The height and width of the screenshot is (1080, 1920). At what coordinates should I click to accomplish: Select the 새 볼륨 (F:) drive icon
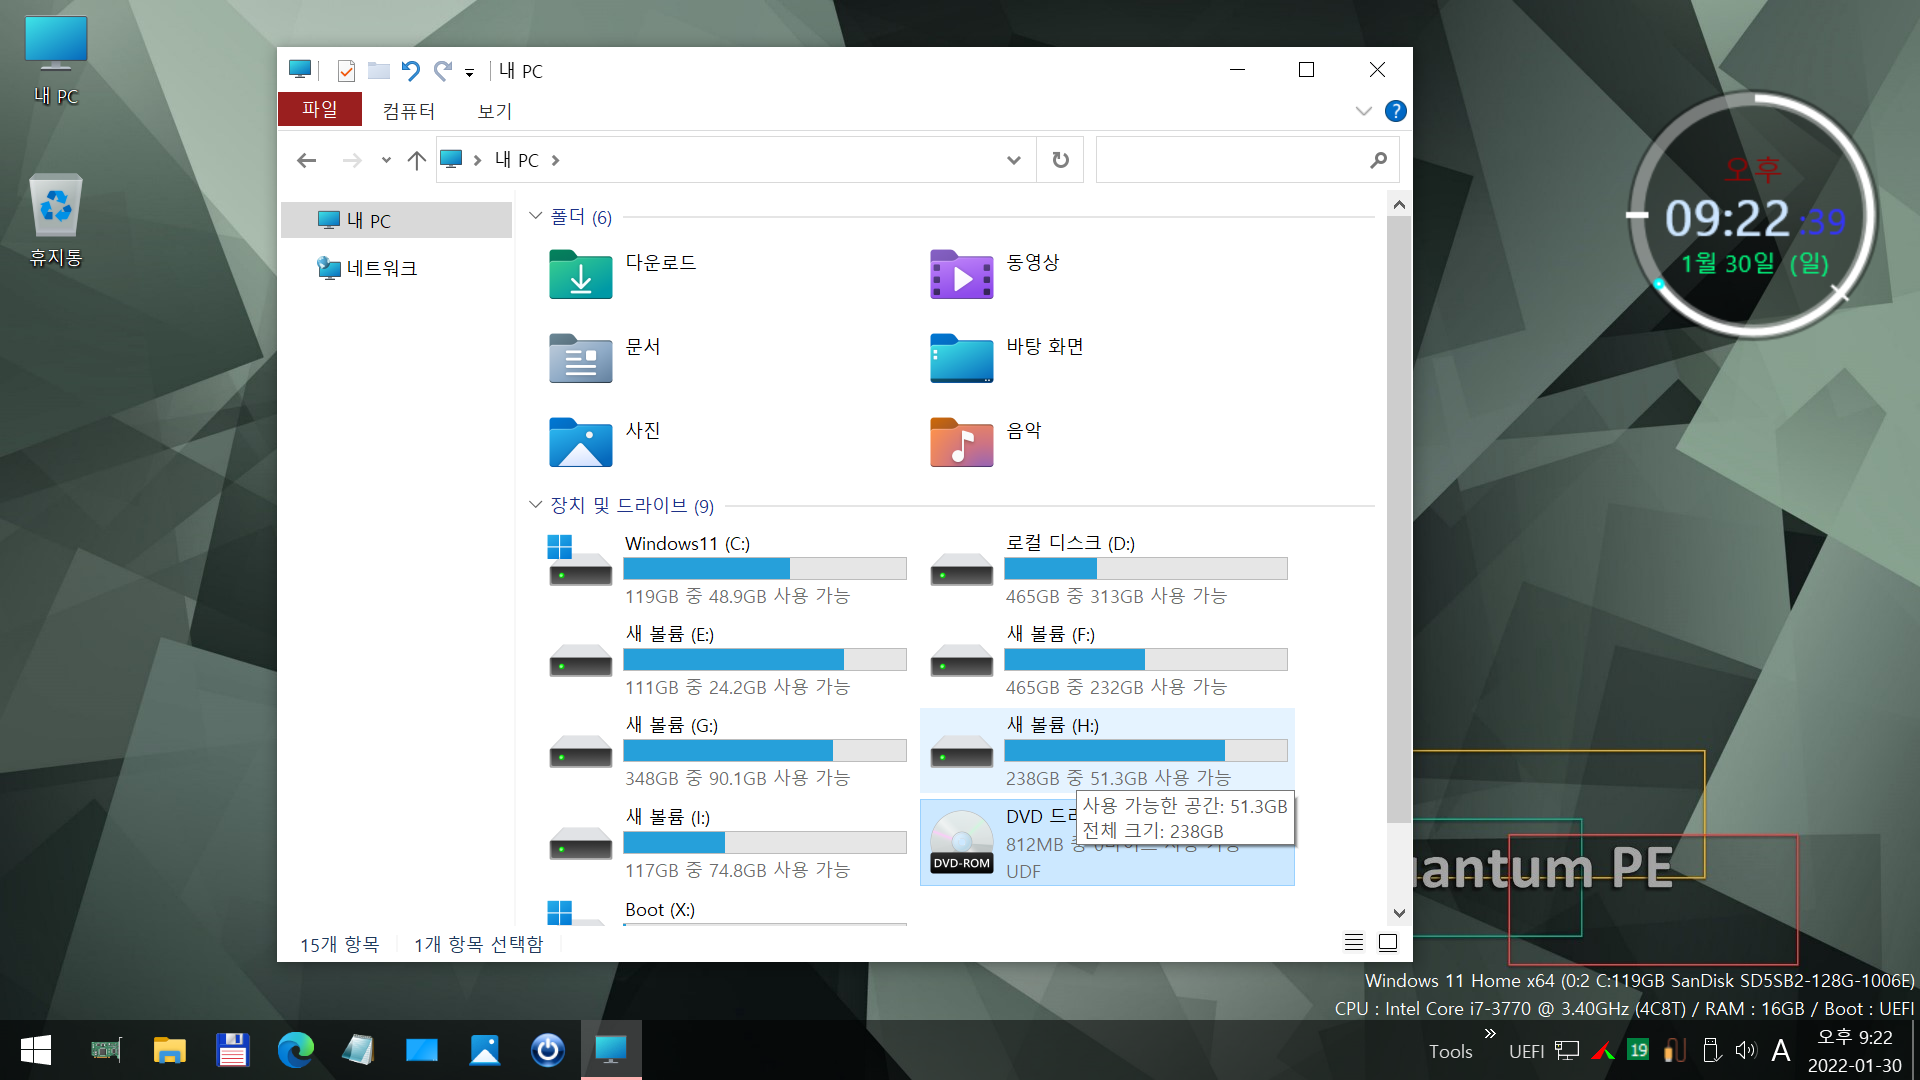[x=961, y=661]
